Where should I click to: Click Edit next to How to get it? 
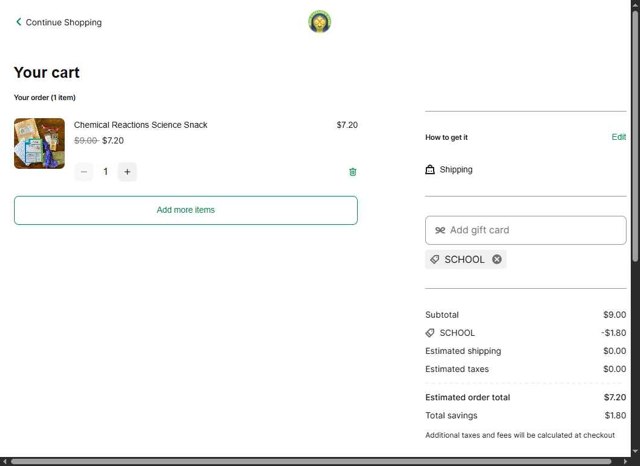[619, 137]
